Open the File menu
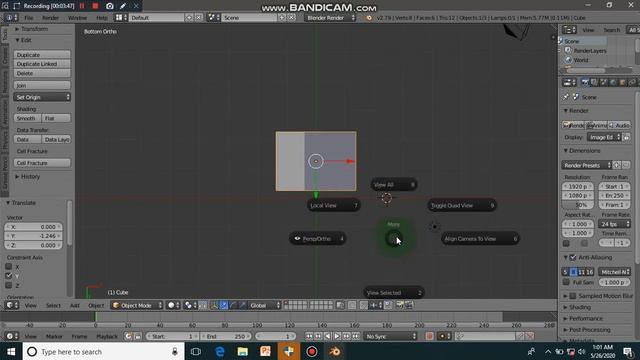 [x=29, y=18]
